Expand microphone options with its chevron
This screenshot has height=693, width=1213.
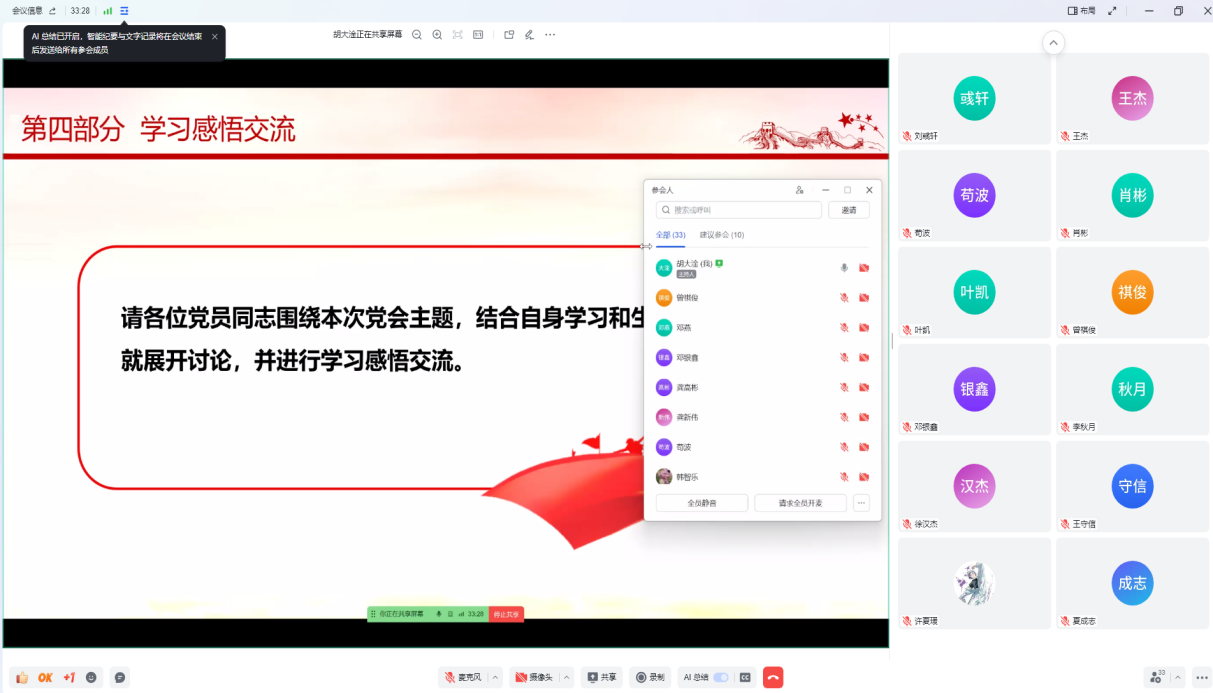[x=494, y=677]
